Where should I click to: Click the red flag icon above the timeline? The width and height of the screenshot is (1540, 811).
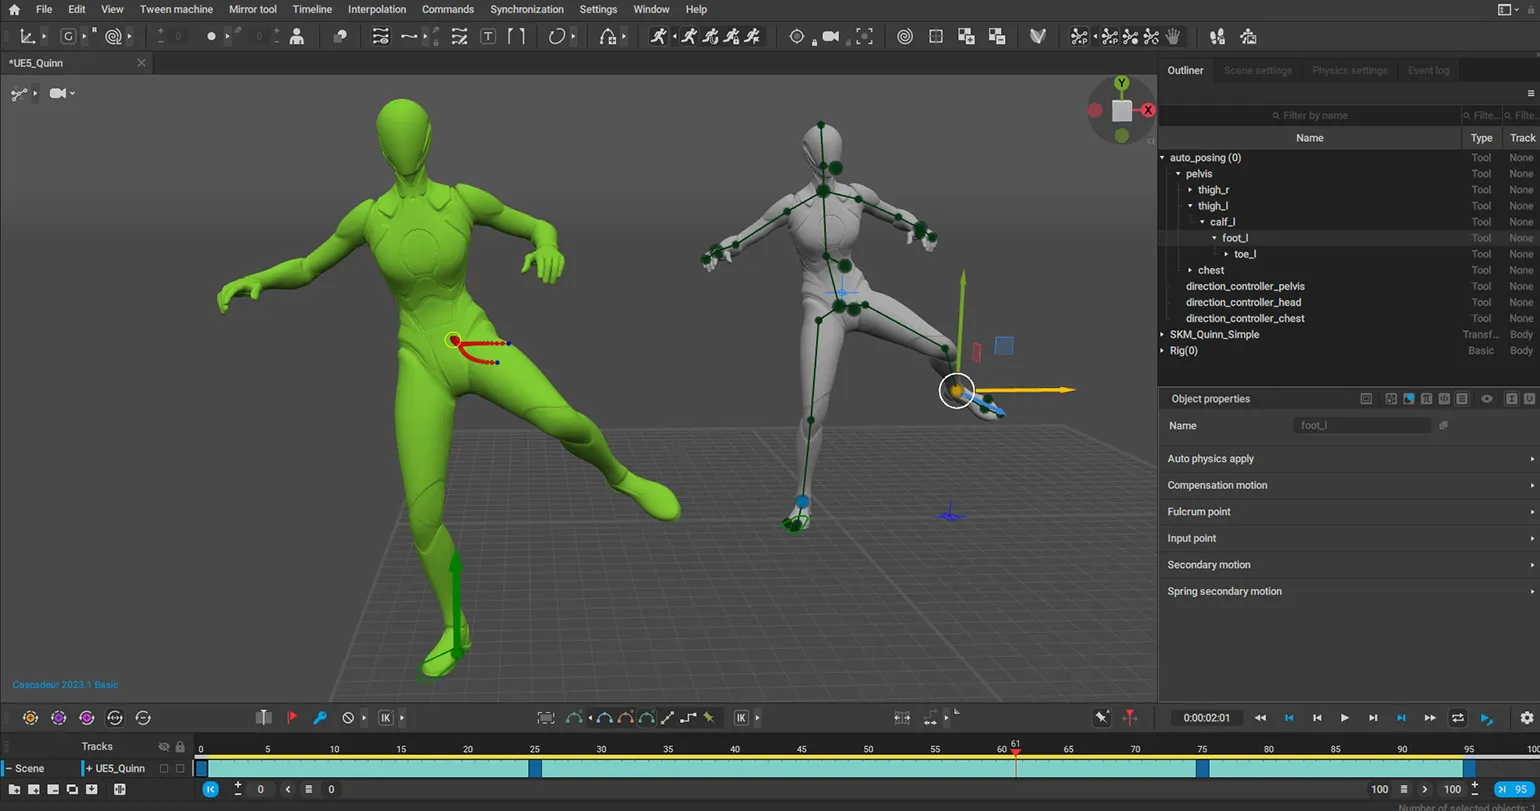click(x=292, y=718)
